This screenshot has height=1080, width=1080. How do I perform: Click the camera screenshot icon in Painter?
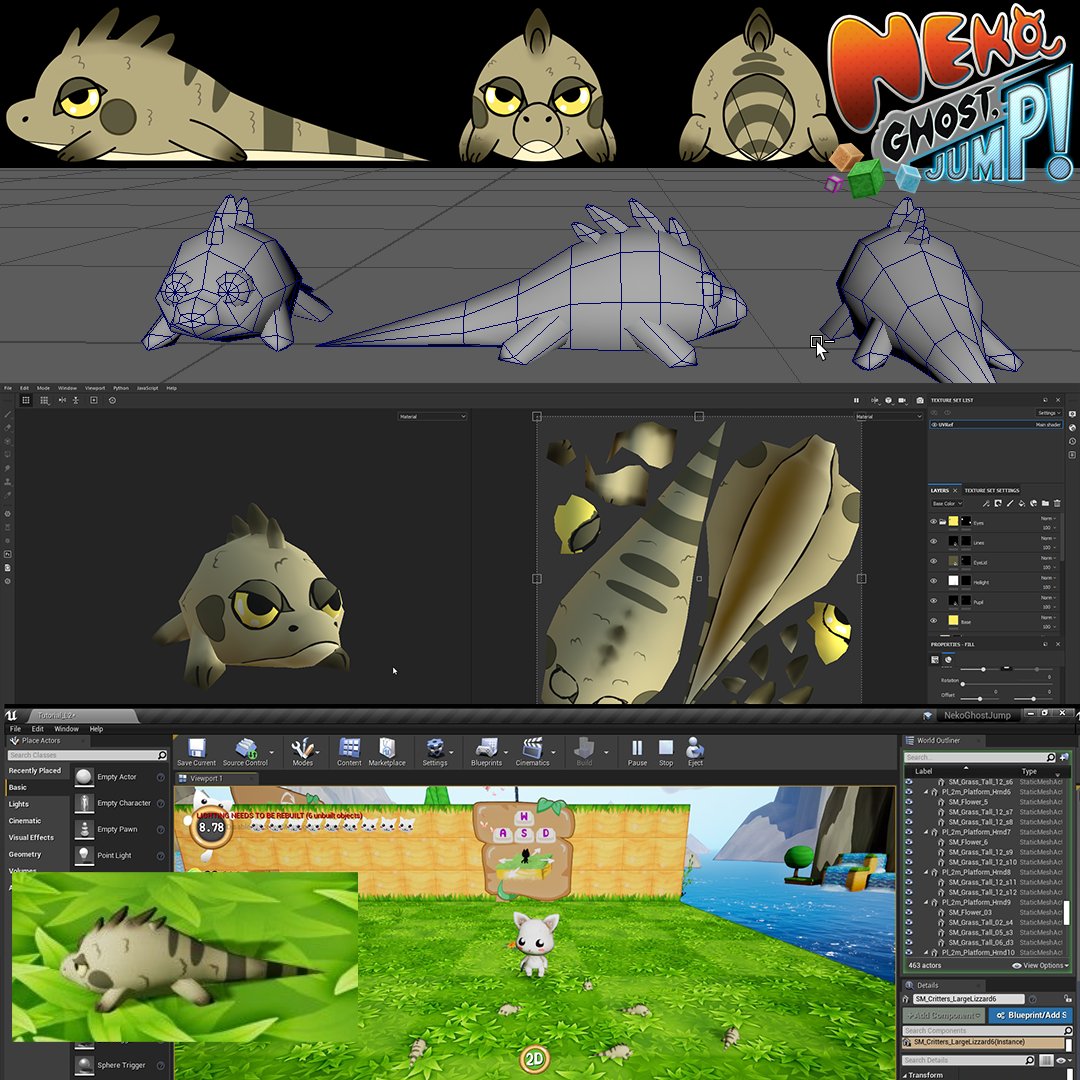920,400
